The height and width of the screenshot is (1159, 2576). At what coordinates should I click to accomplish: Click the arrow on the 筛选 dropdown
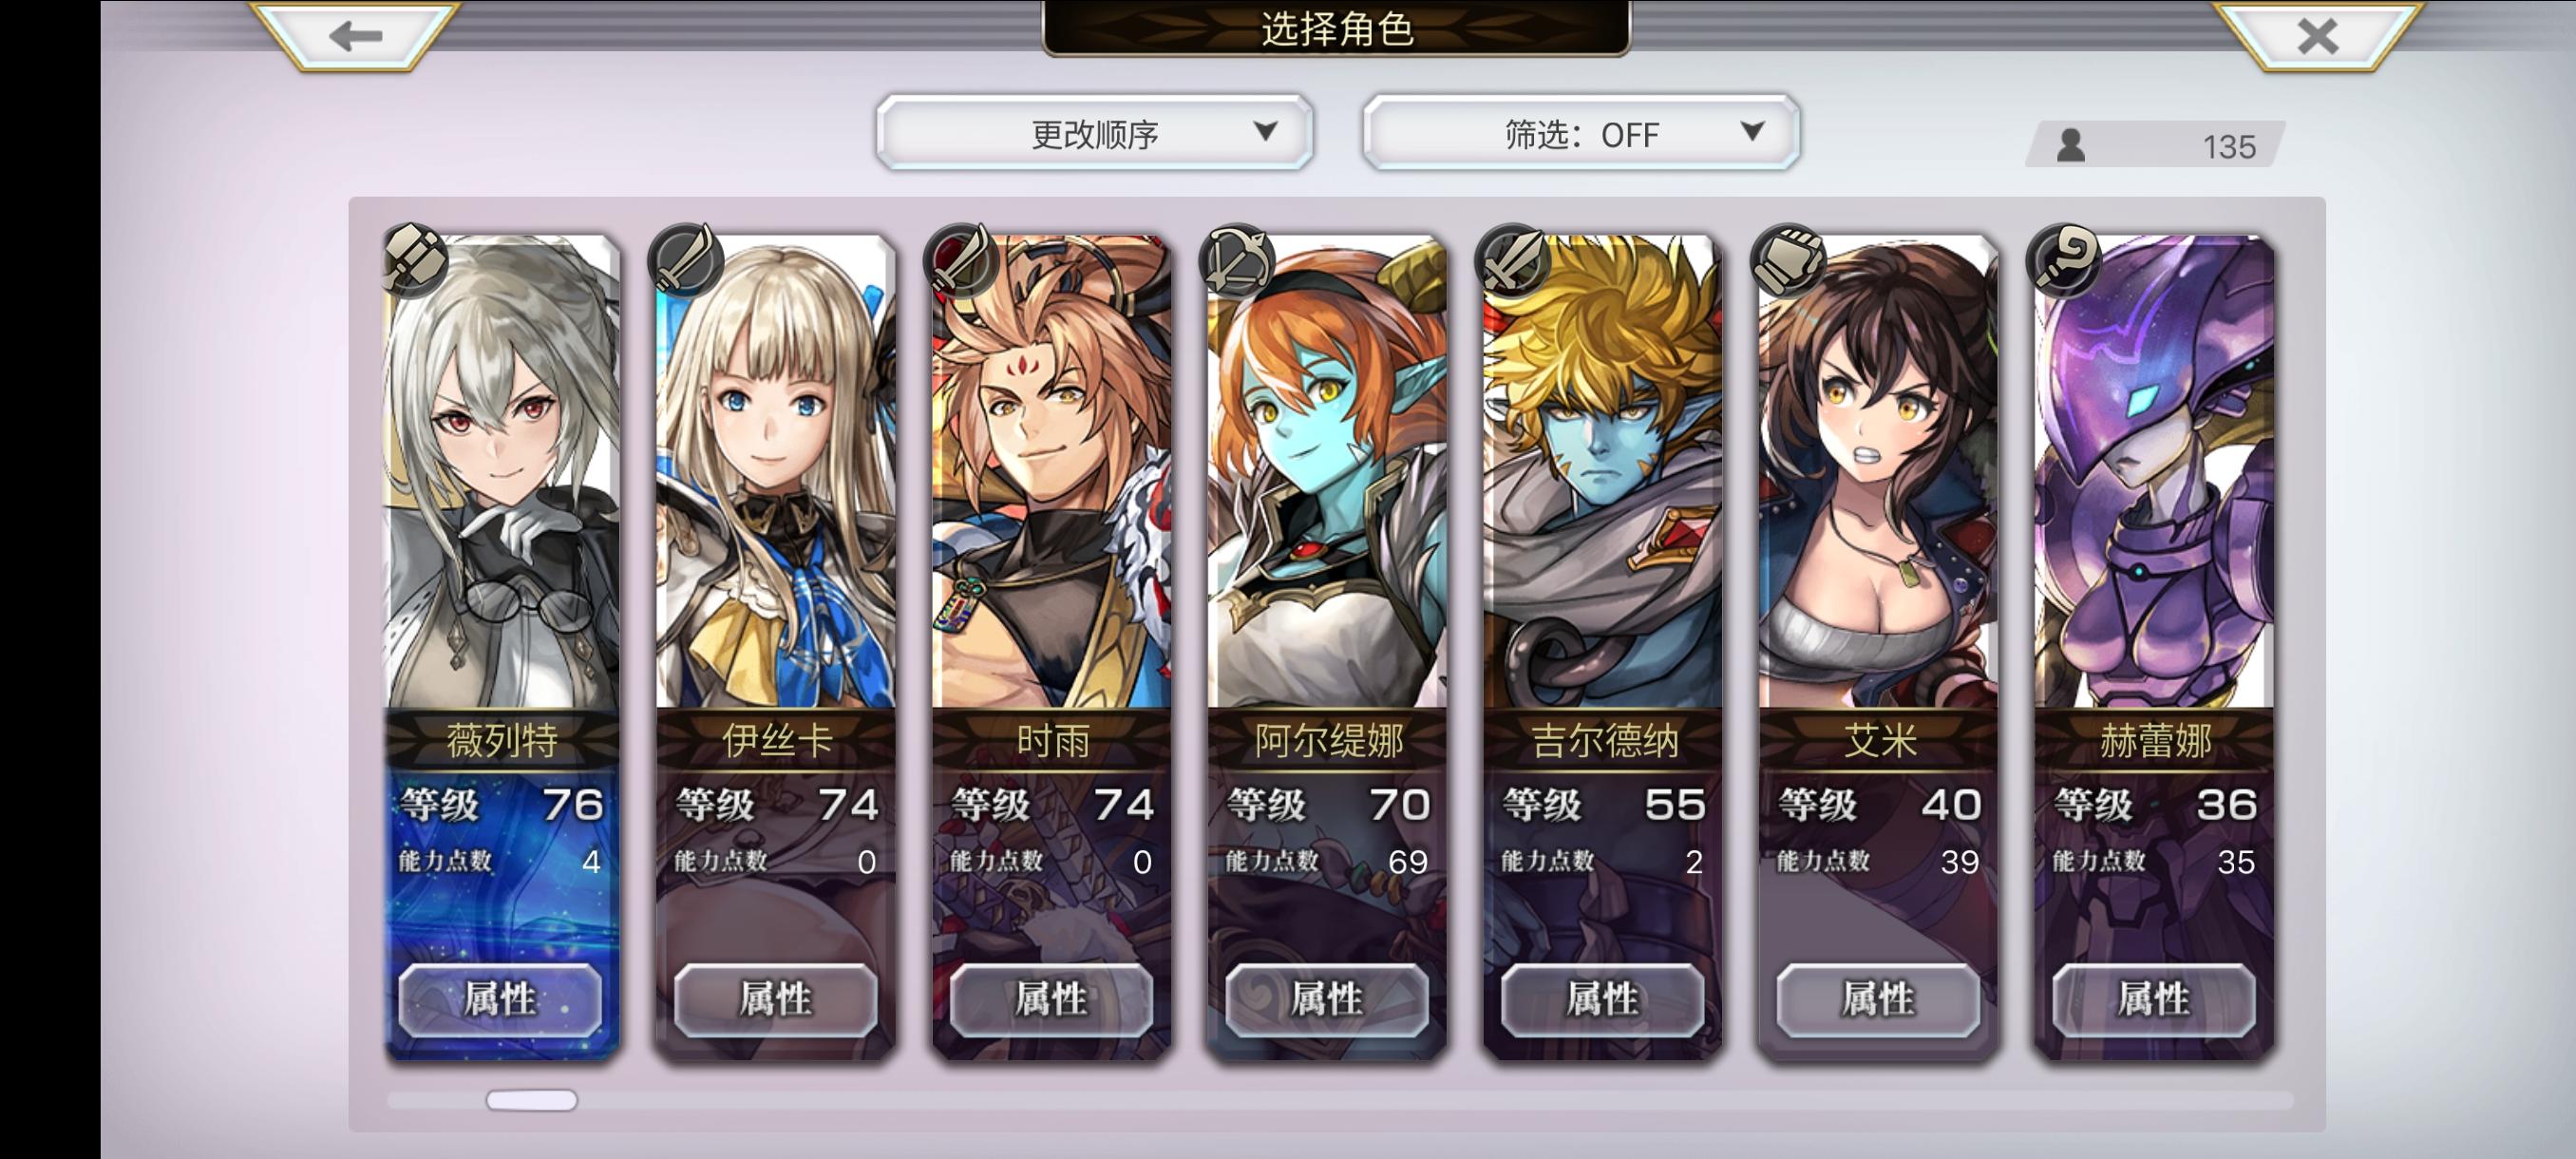point(1752,131)
